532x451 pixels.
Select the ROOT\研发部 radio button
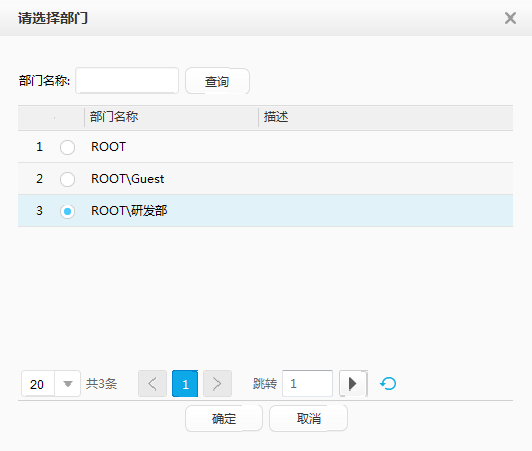click(67, 211)
